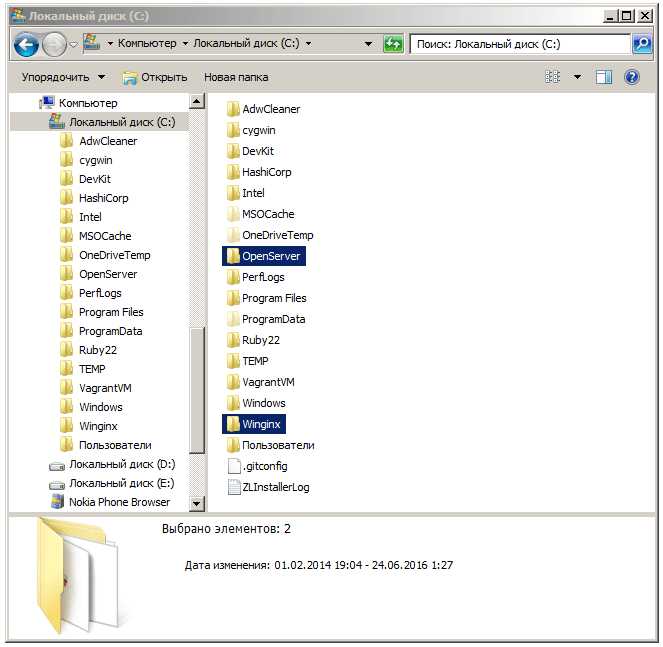
Task: Click DevKit folder icon in file list
Action: (233, 151)
